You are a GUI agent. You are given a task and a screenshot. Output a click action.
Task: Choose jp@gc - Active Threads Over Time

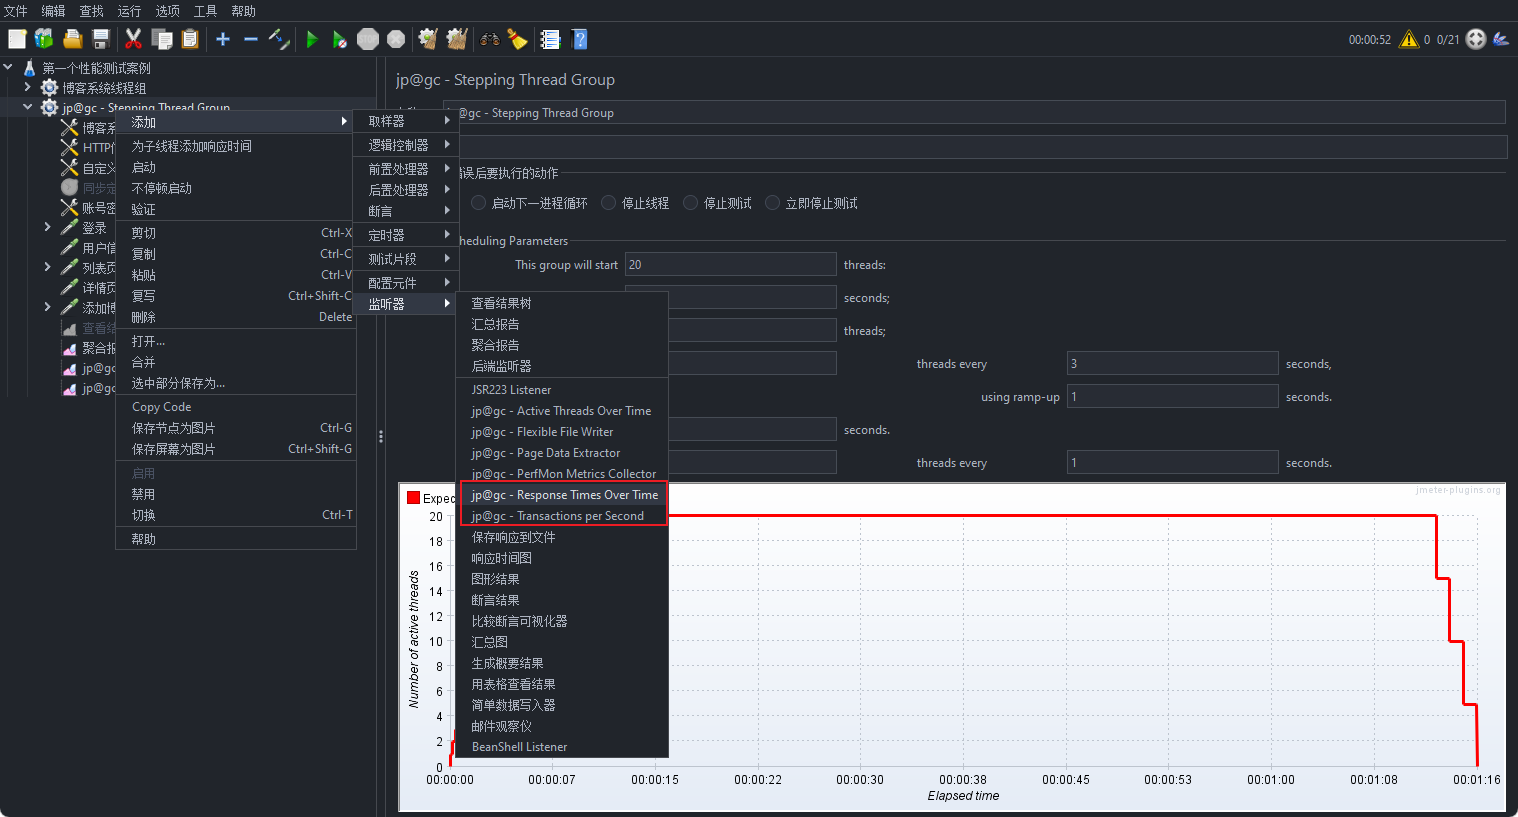tap(562, 411)
